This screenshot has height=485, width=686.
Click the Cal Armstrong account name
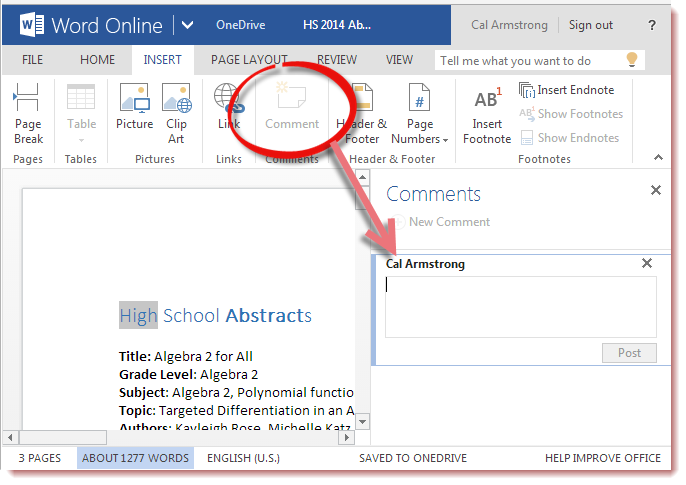pos(509,25)
